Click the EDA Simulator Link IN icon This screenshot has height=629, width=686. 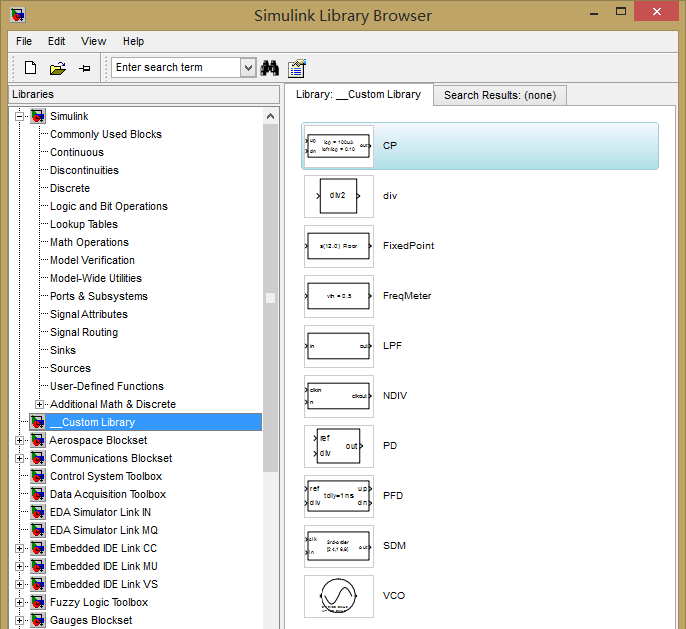(38, 512)
